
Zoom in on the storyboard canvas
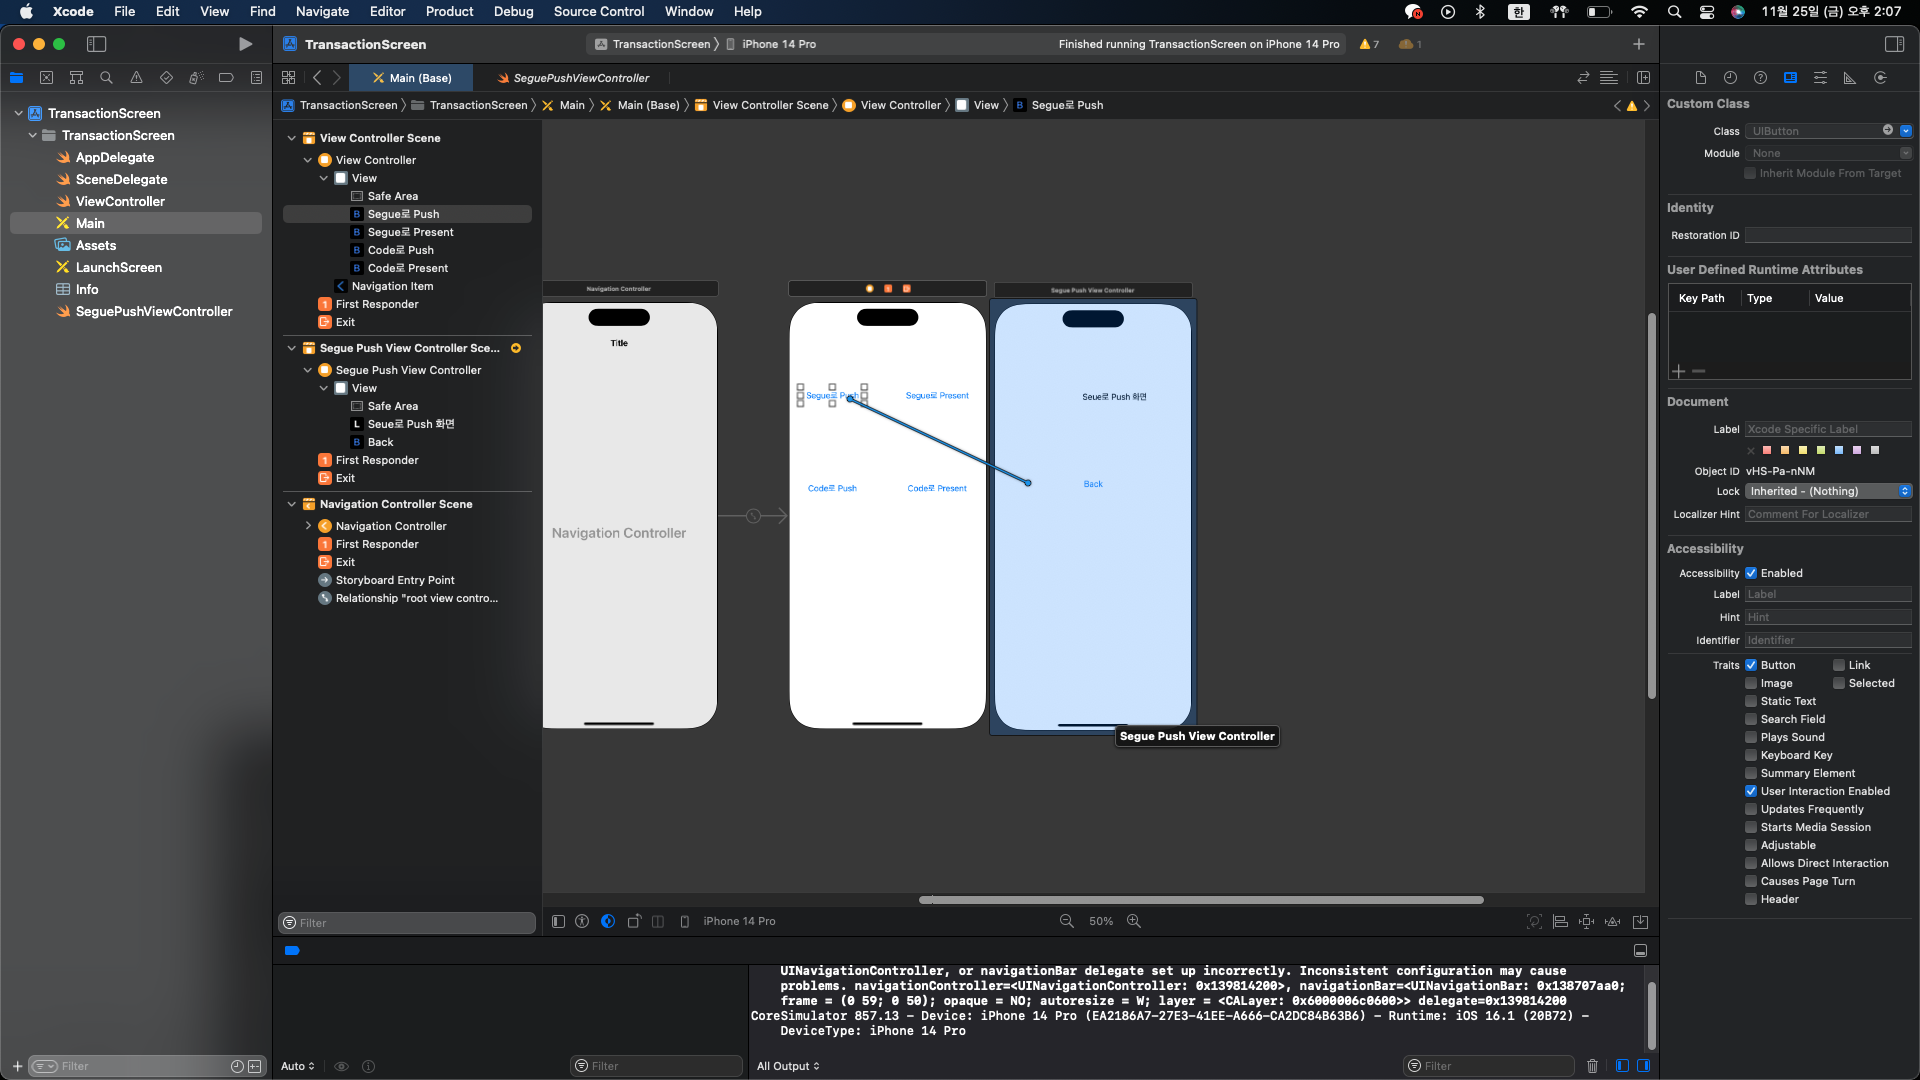1134,921
